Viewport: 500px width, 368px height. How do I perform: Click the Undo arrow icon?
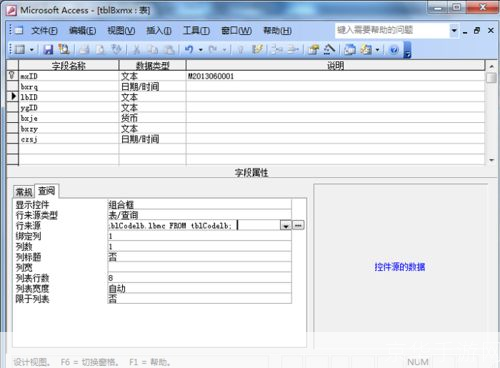(189, 50)
